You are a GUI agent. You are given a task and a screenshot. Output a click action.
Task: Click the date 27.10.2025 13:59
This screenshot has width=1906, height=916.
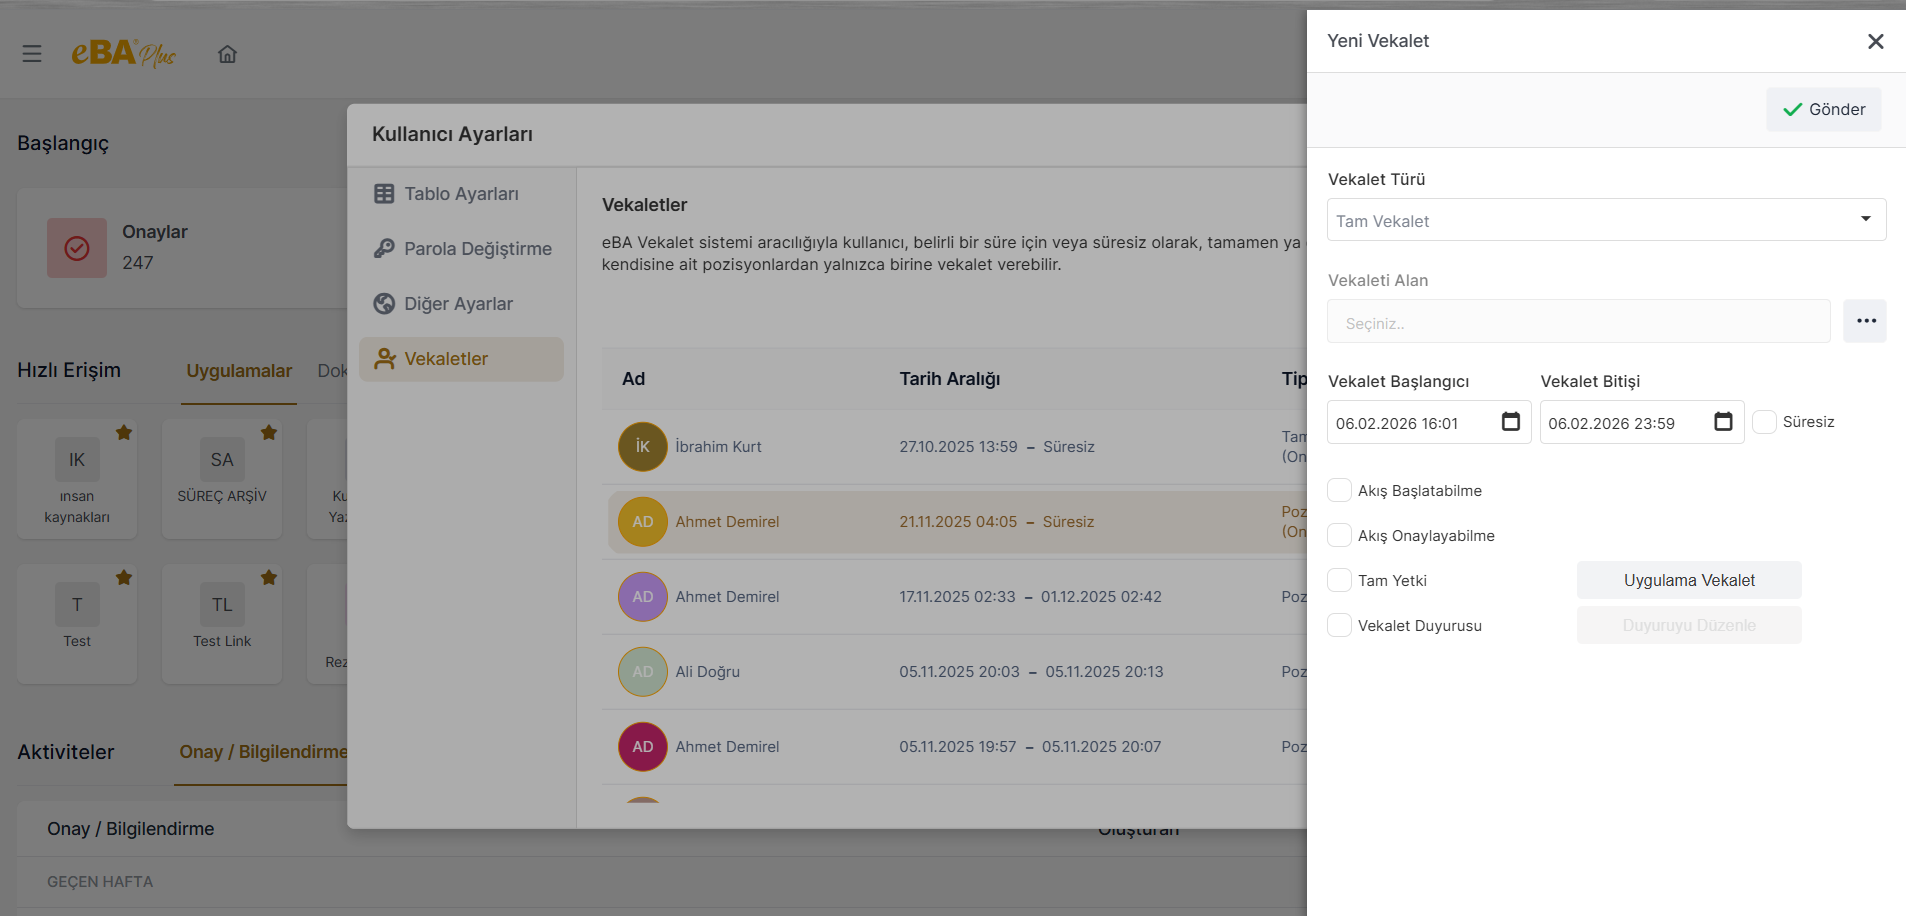[958, 447]
